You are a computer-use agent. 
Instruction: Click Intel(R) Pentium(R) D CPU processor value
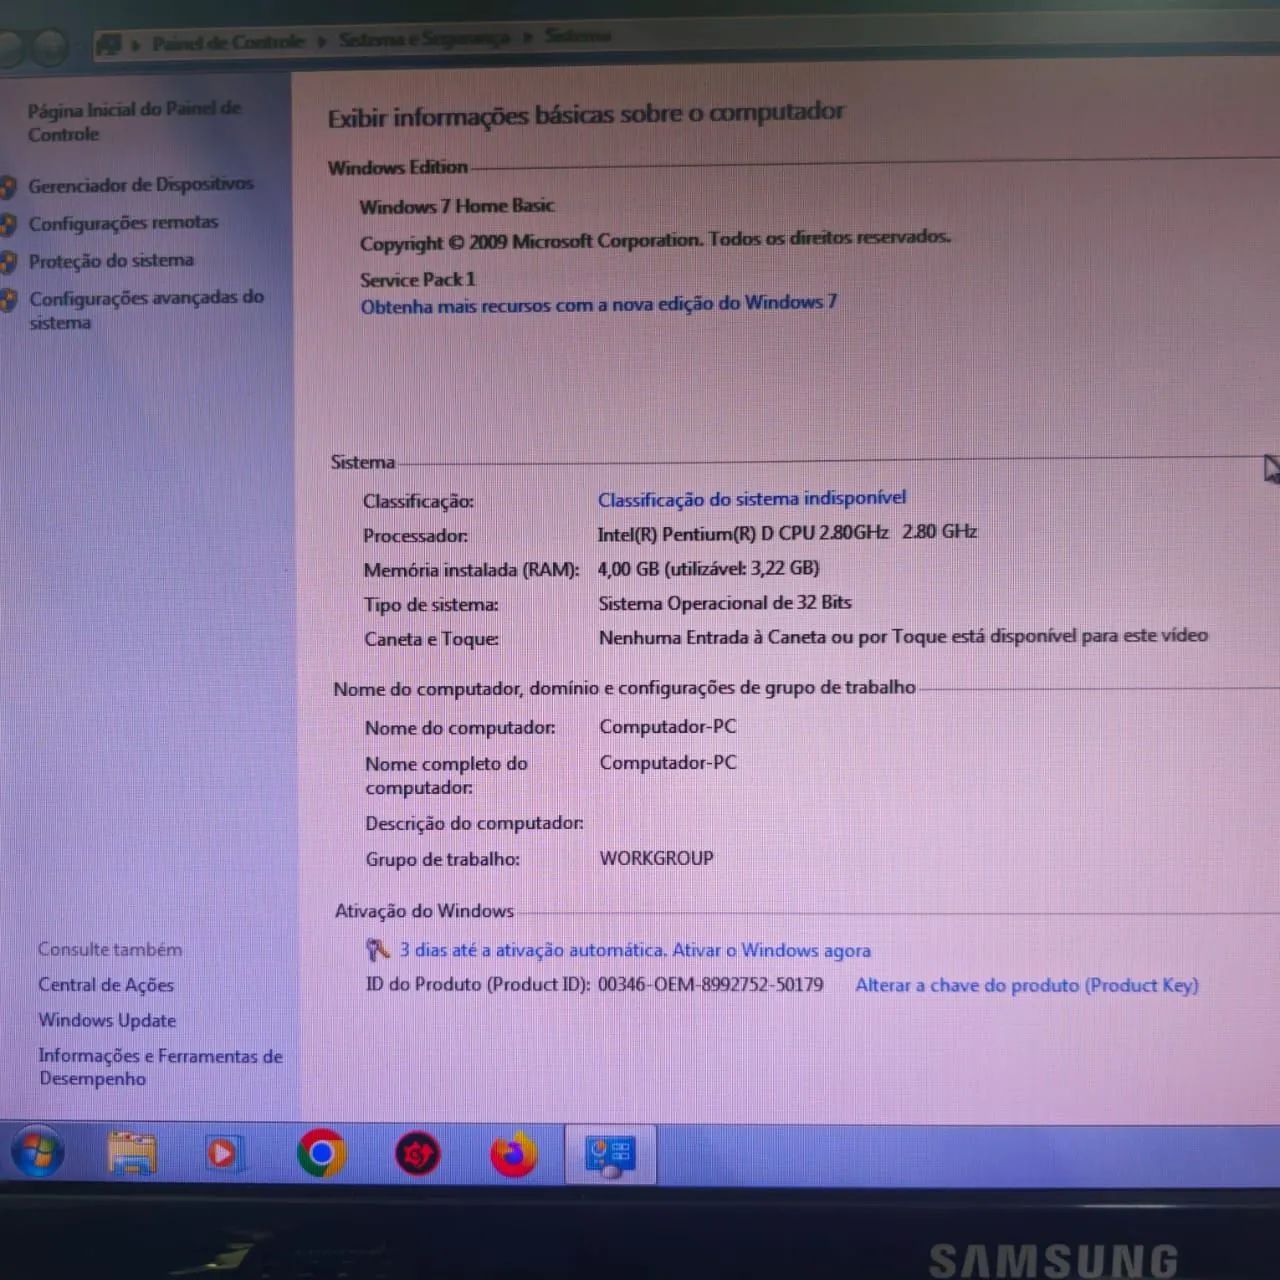coord(786,533)
